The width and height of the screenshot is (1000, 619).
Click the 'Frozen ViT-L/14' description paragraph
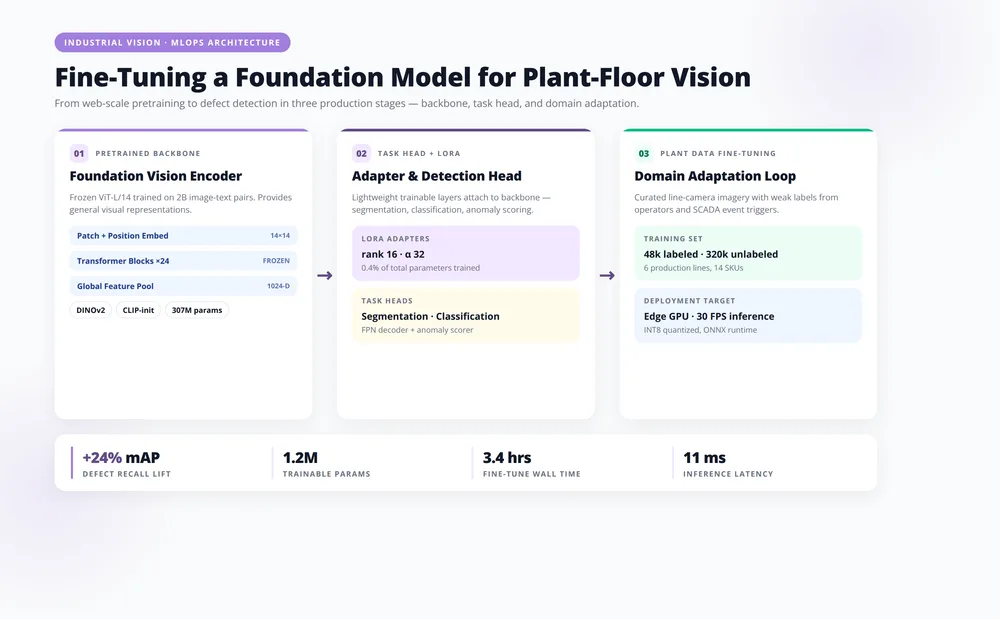click(x=180, y=203)
